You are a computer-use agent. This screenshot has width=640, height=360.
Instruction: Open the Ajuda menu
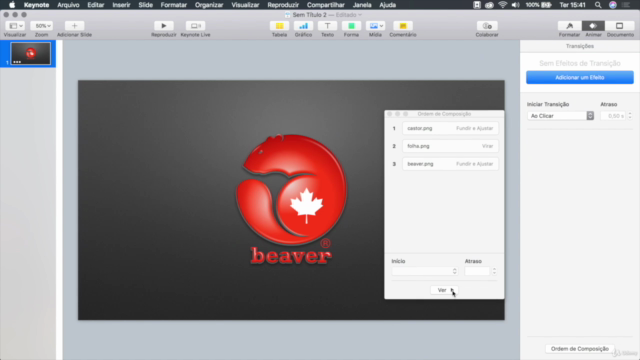tap(387, 5)
